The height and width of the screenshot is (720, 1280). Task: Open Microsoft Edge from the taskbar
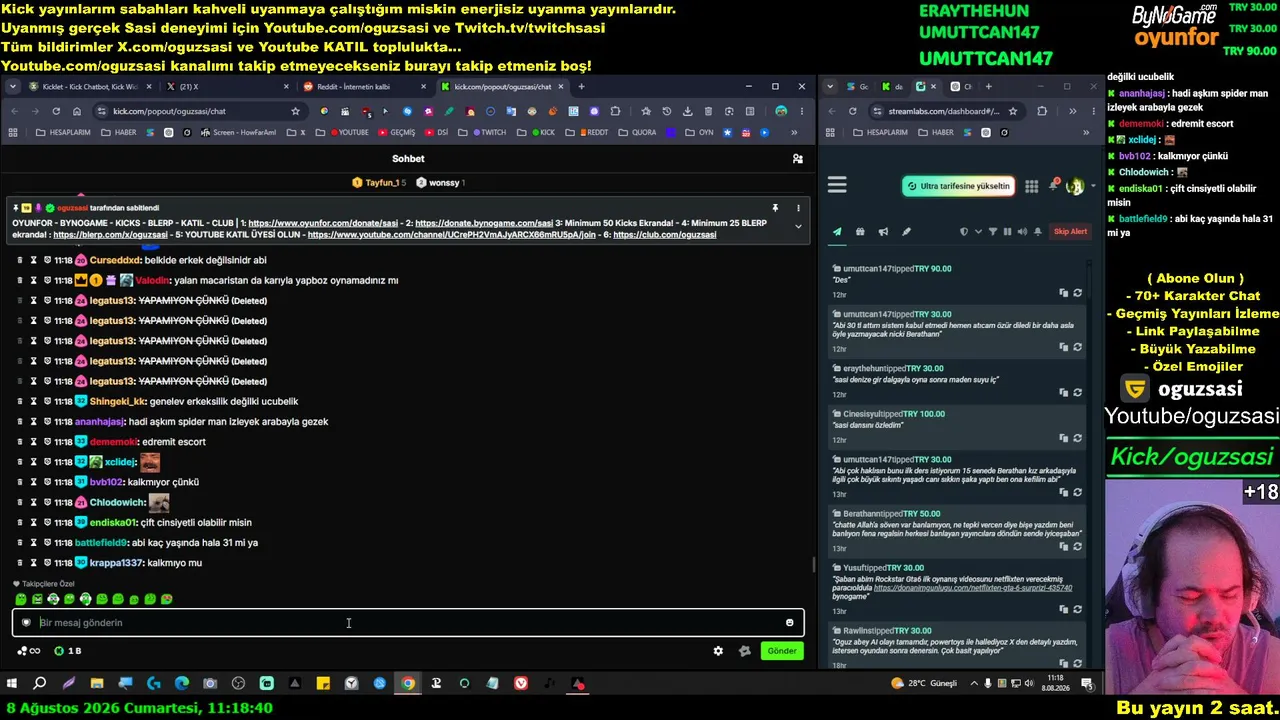(x=182, y=684)
